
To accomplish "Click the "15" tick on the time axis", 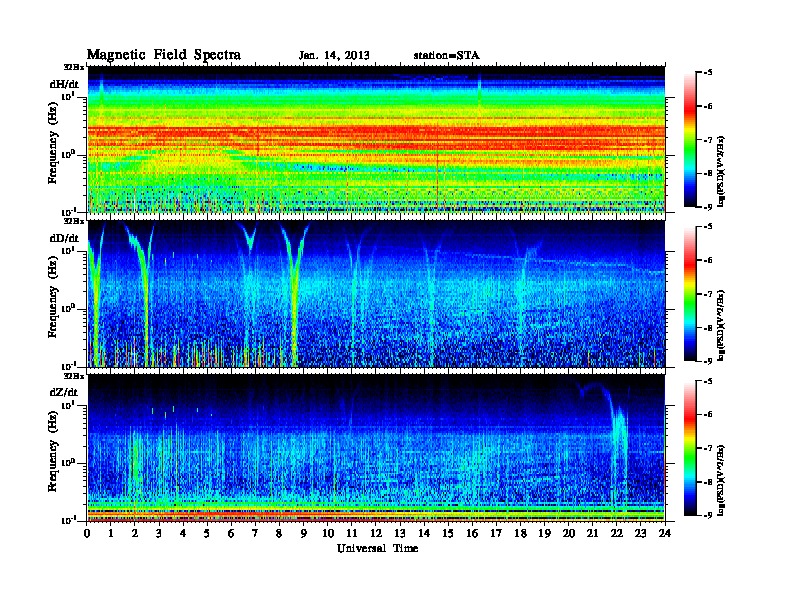I will 448,534.
